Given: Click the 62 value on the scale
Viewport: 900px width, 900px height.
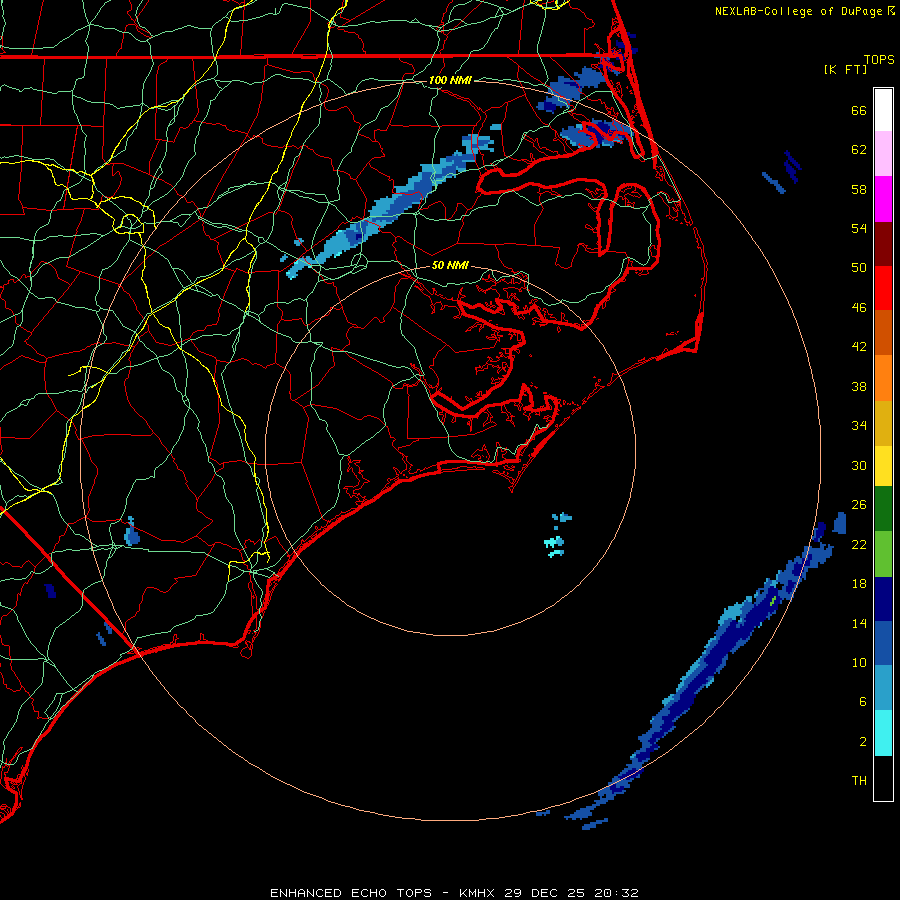Looking at the screenshot, I should [859, 150].
